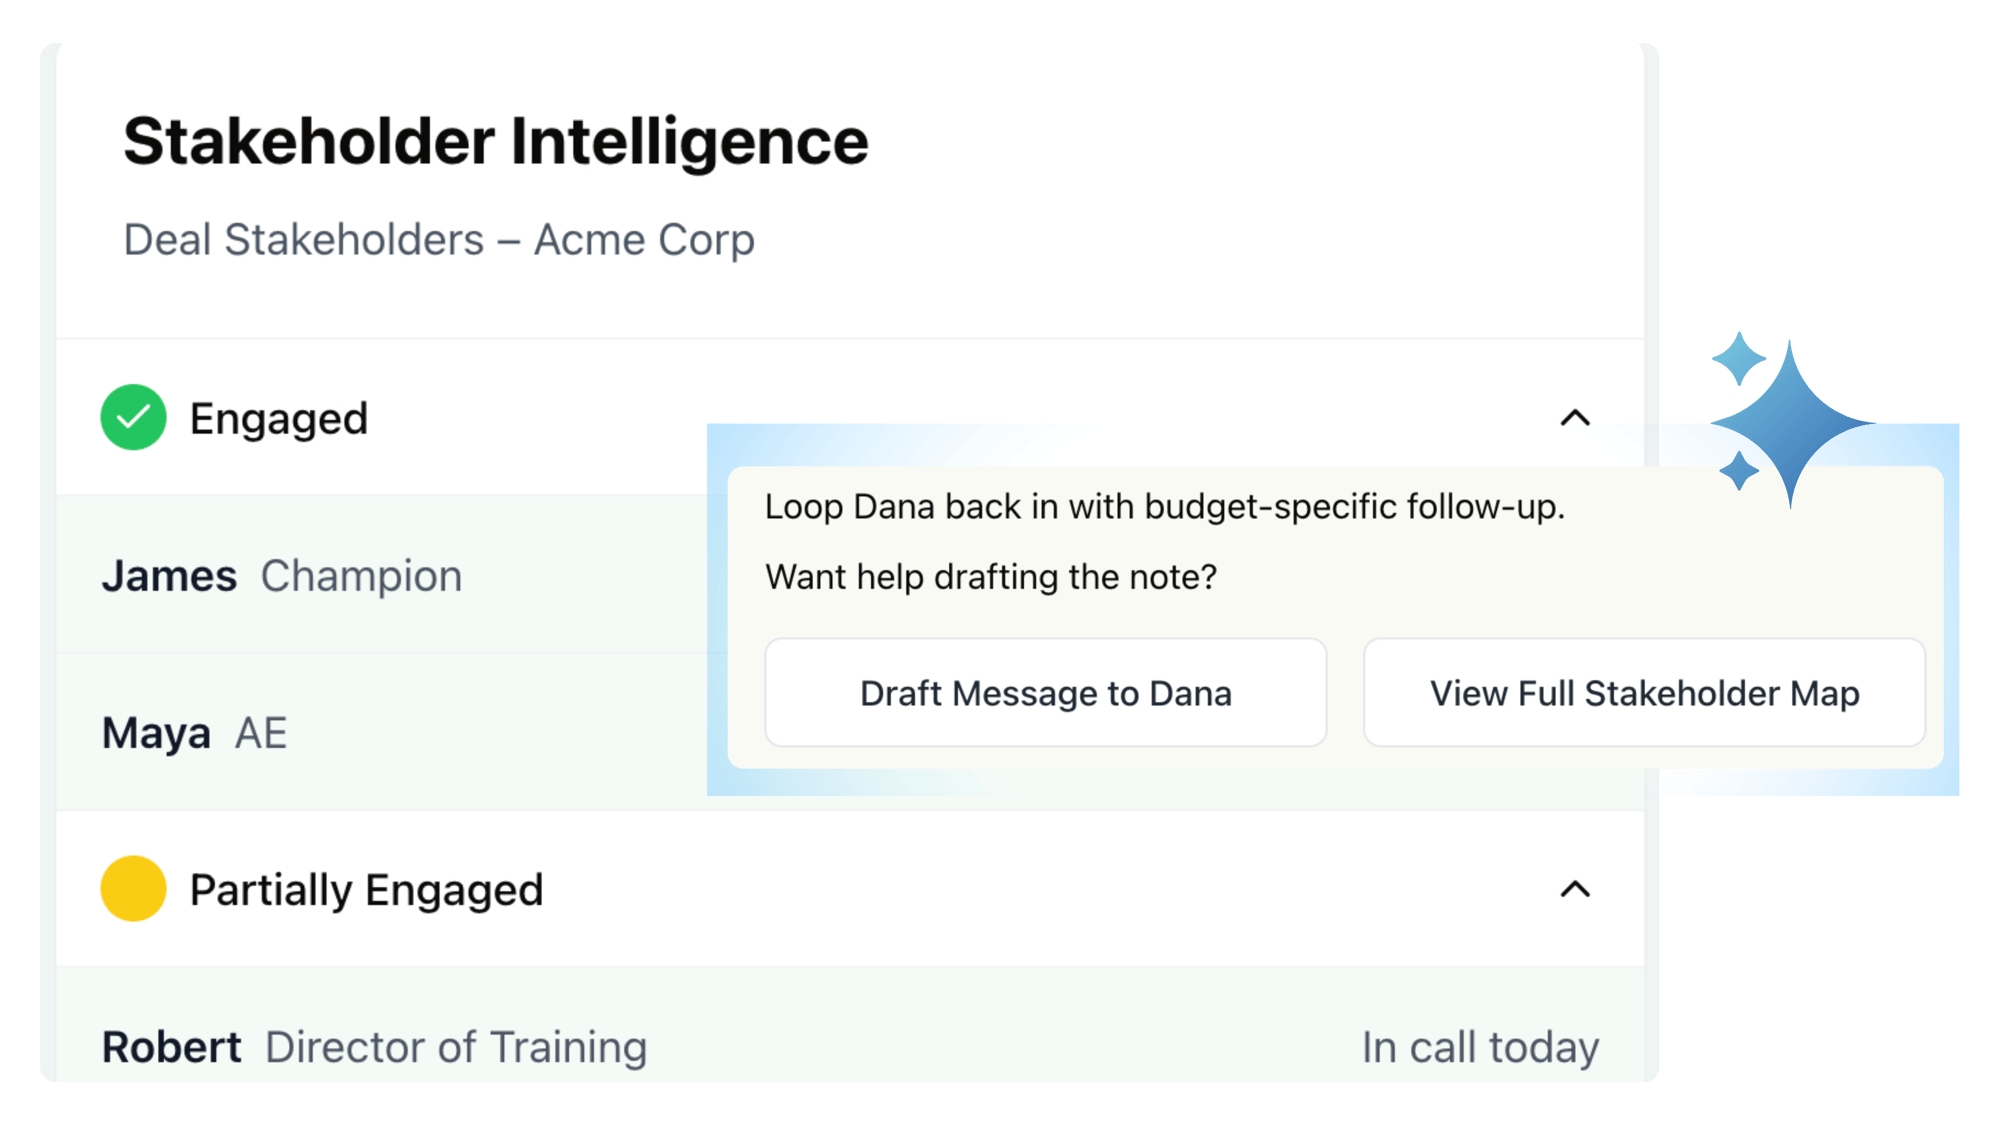Click Draft Message to Dana button
Viewport: 2000px width, 1125px height.
click(x=1046, y=692)
